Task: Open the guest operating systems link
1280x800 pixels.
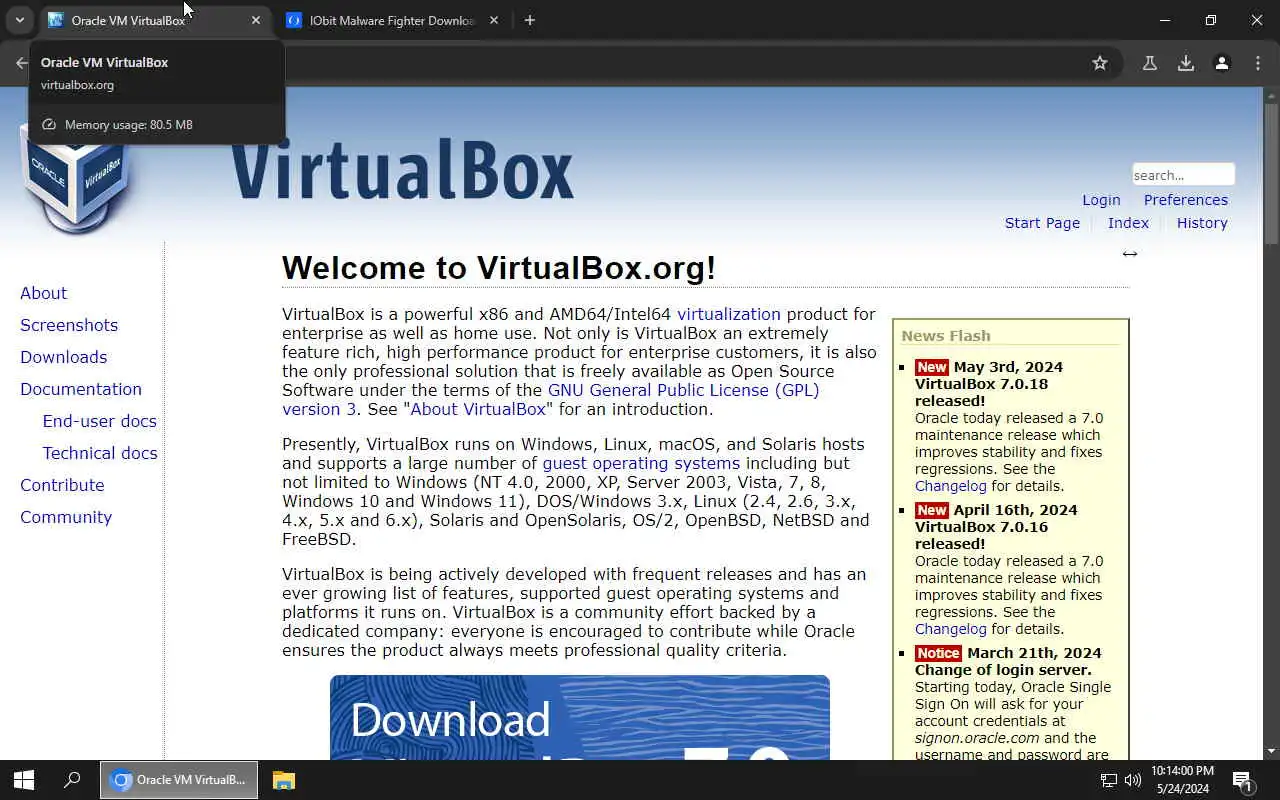Action: tap(641, 463)
